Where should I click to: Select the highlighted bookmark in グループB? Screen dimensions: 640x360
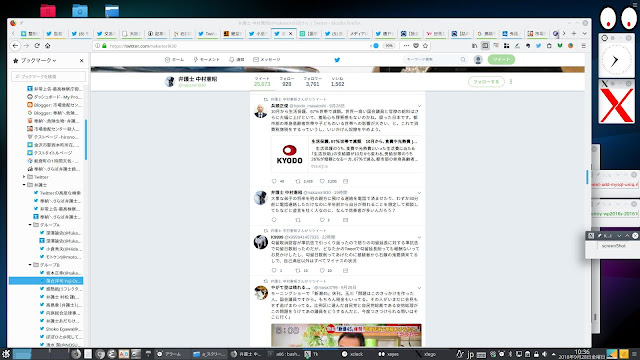click(46, 281)
